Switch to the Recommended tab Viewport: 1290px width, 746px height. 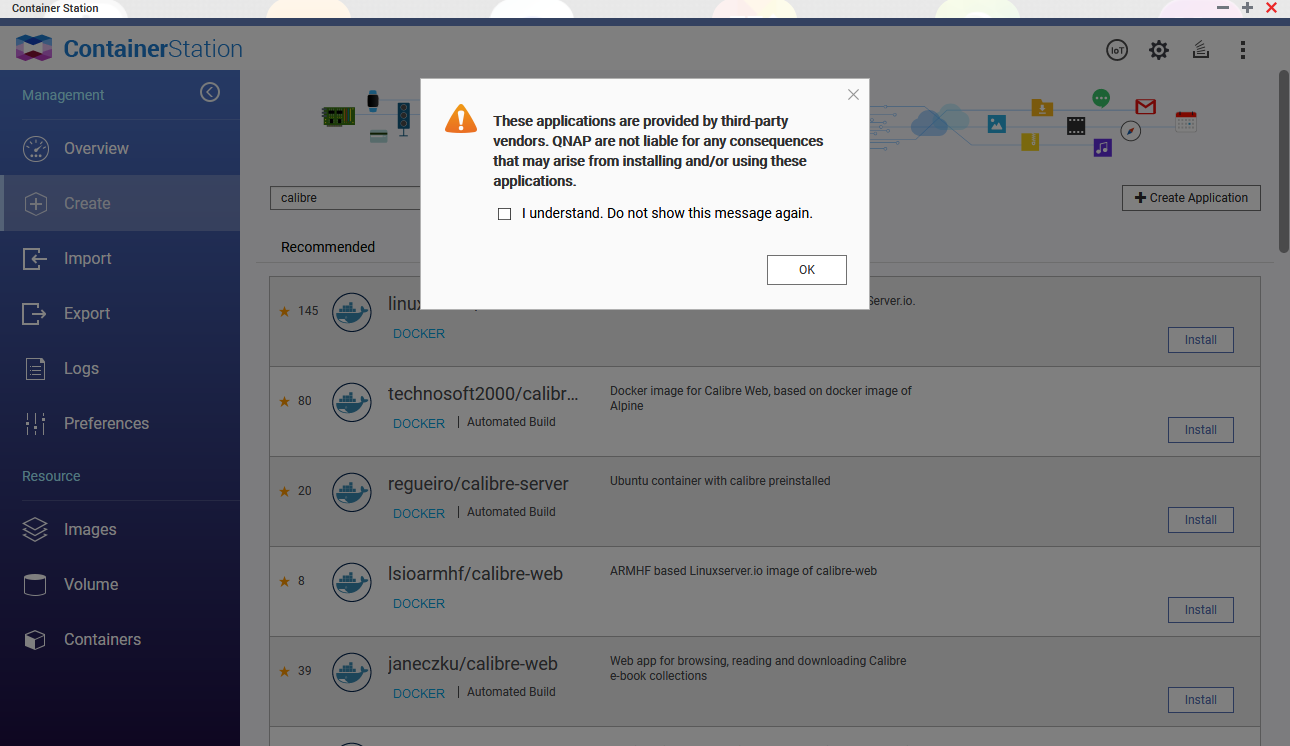tap(328, 247)
